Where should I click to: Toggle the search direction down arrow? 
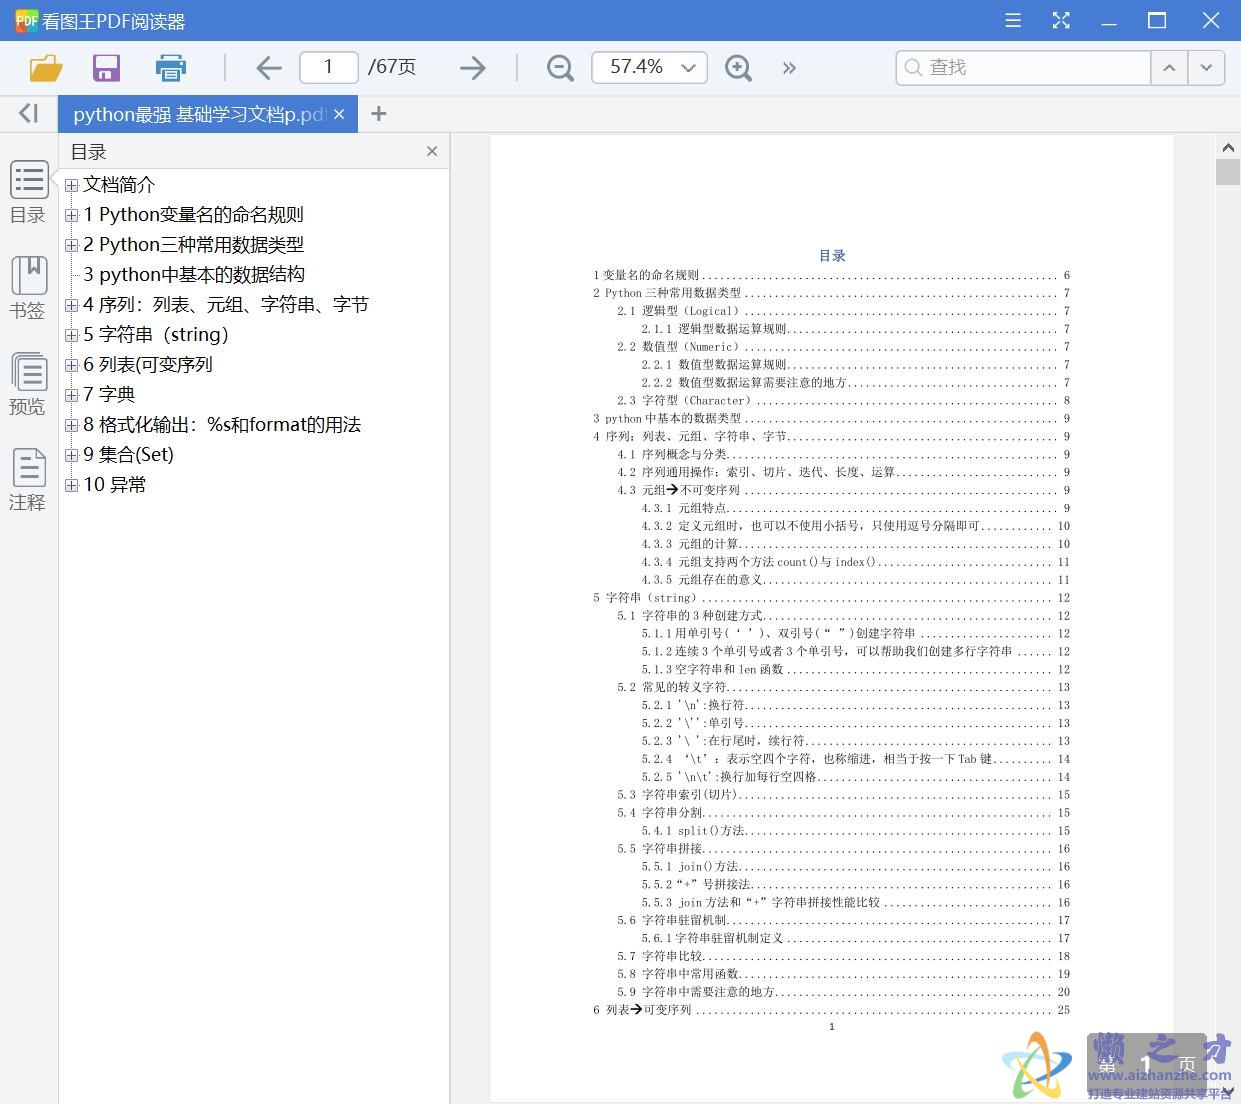click(x=1206, y=67)
